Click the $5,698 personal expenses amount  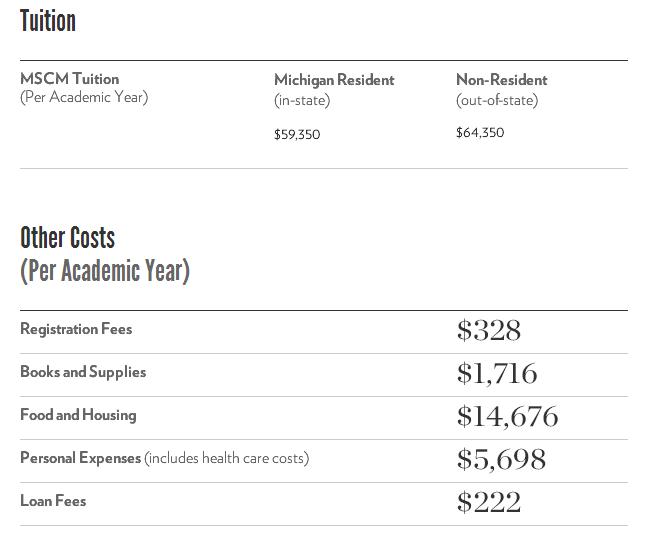pyautogui.click(x=501, y=459)
